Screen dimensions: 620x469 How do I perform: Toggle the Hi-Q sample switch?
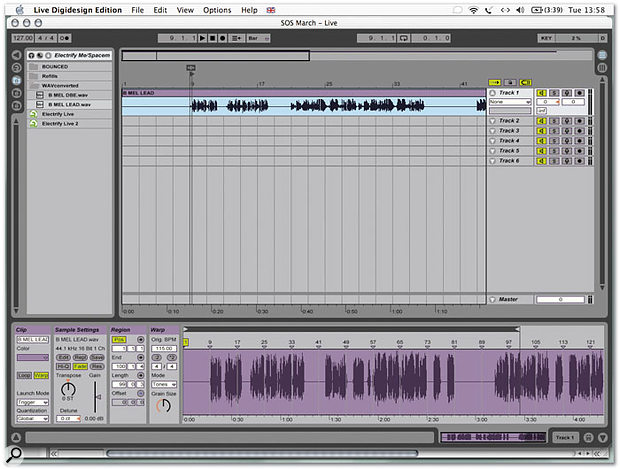click(64, 367)
